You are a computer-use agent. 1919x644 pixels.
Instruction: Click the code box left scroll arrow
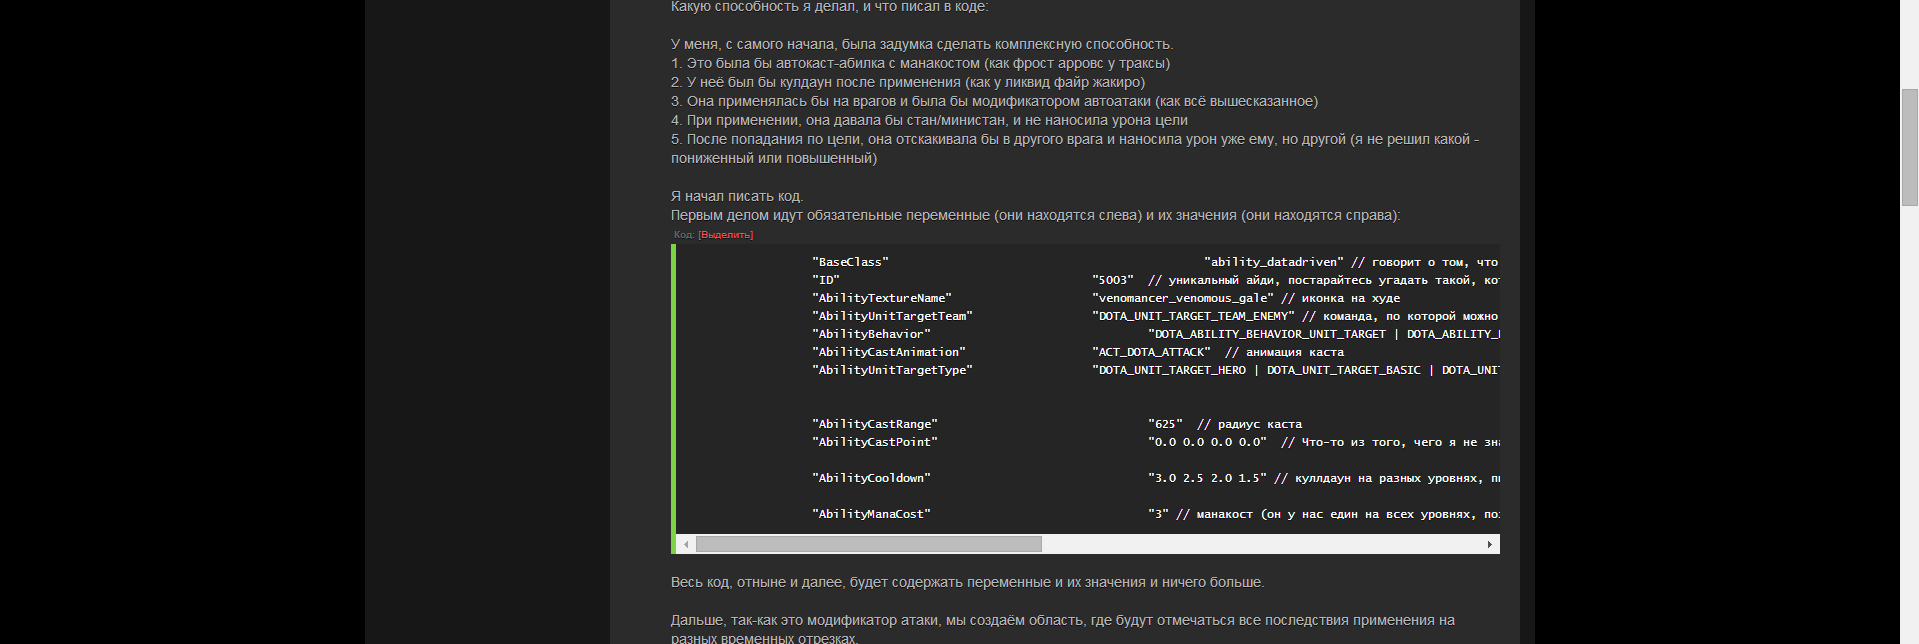click(685, 544)
